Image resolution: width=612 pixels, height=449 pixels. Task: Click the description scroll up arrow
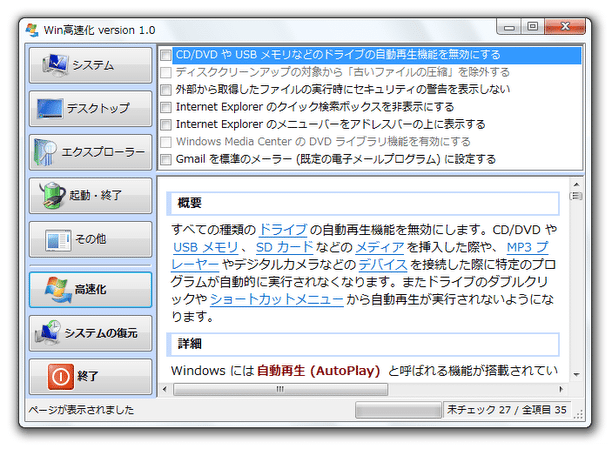tap(576, 184)
